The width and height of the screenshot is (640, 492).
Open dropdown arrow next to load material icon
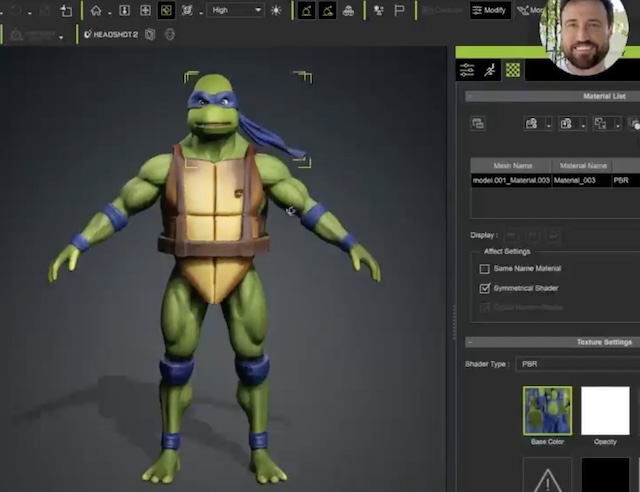point(583,124)
